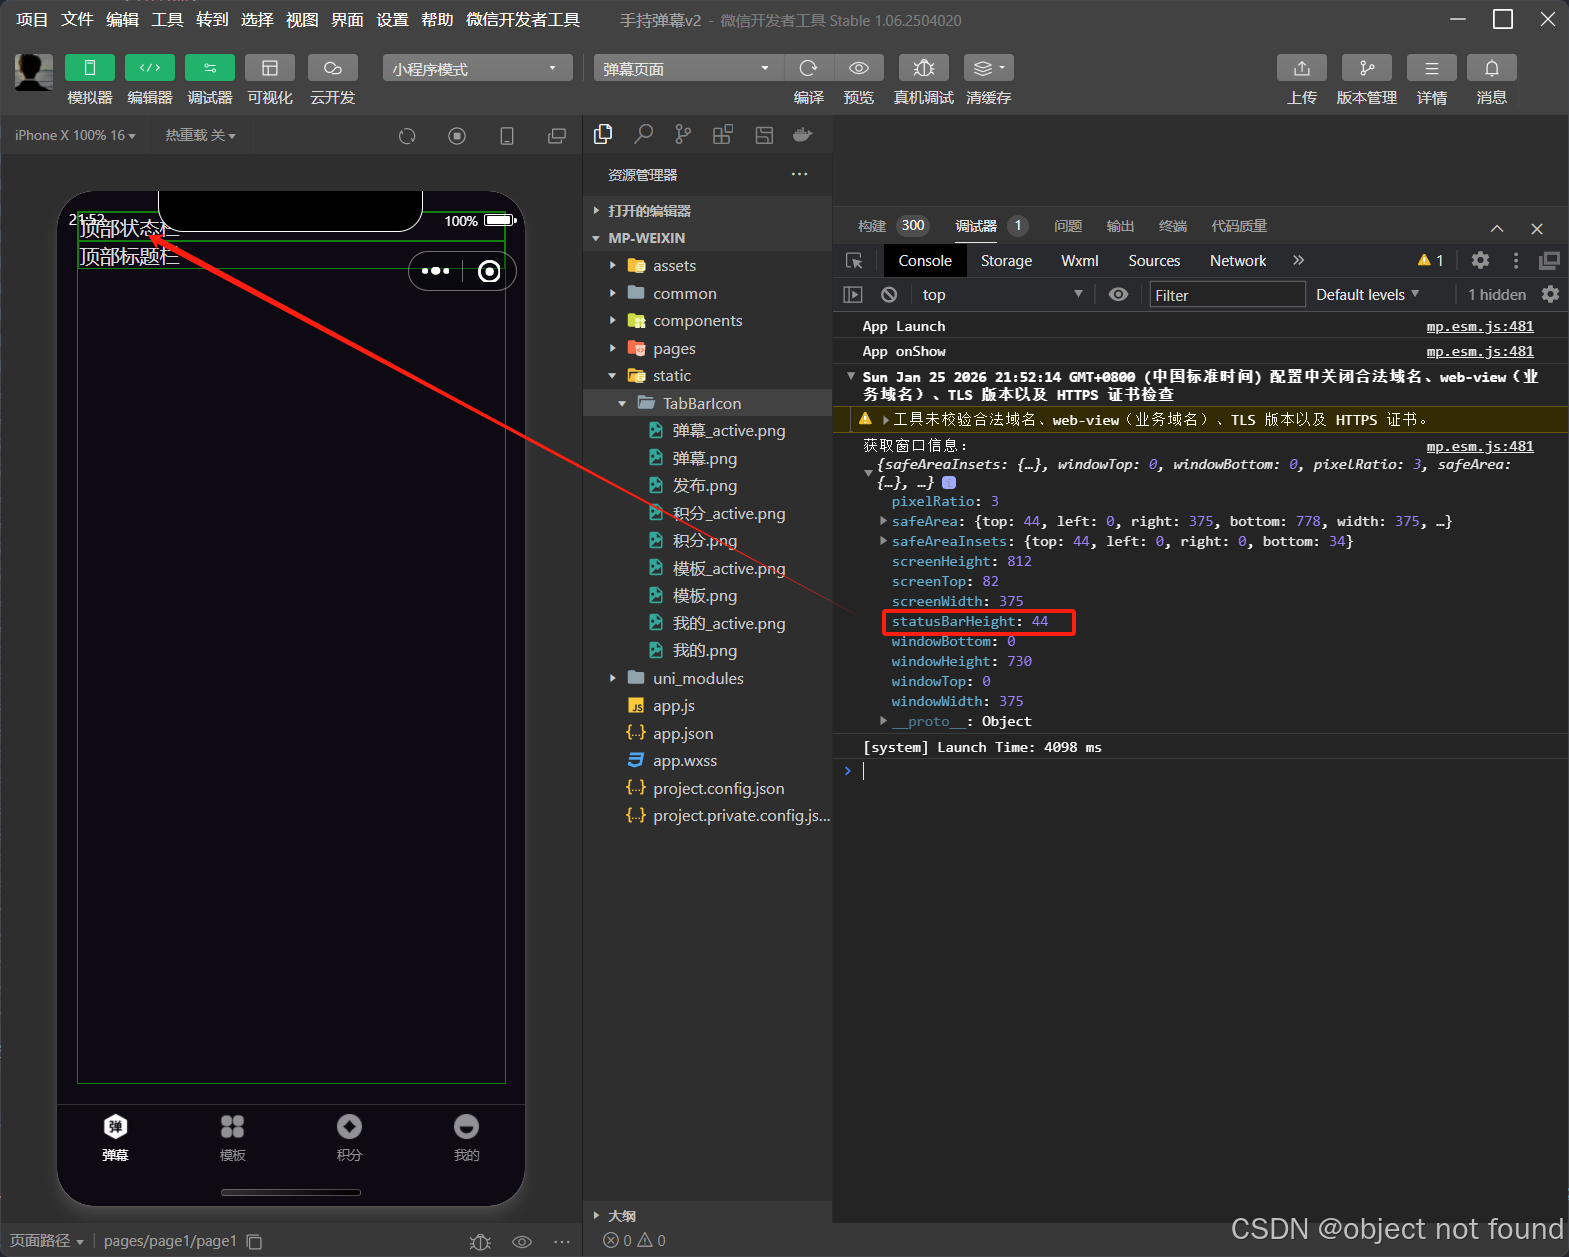Tap the 我的 tab in simulator
The image size is (1569, 1257).
(x=466, y=1138)
